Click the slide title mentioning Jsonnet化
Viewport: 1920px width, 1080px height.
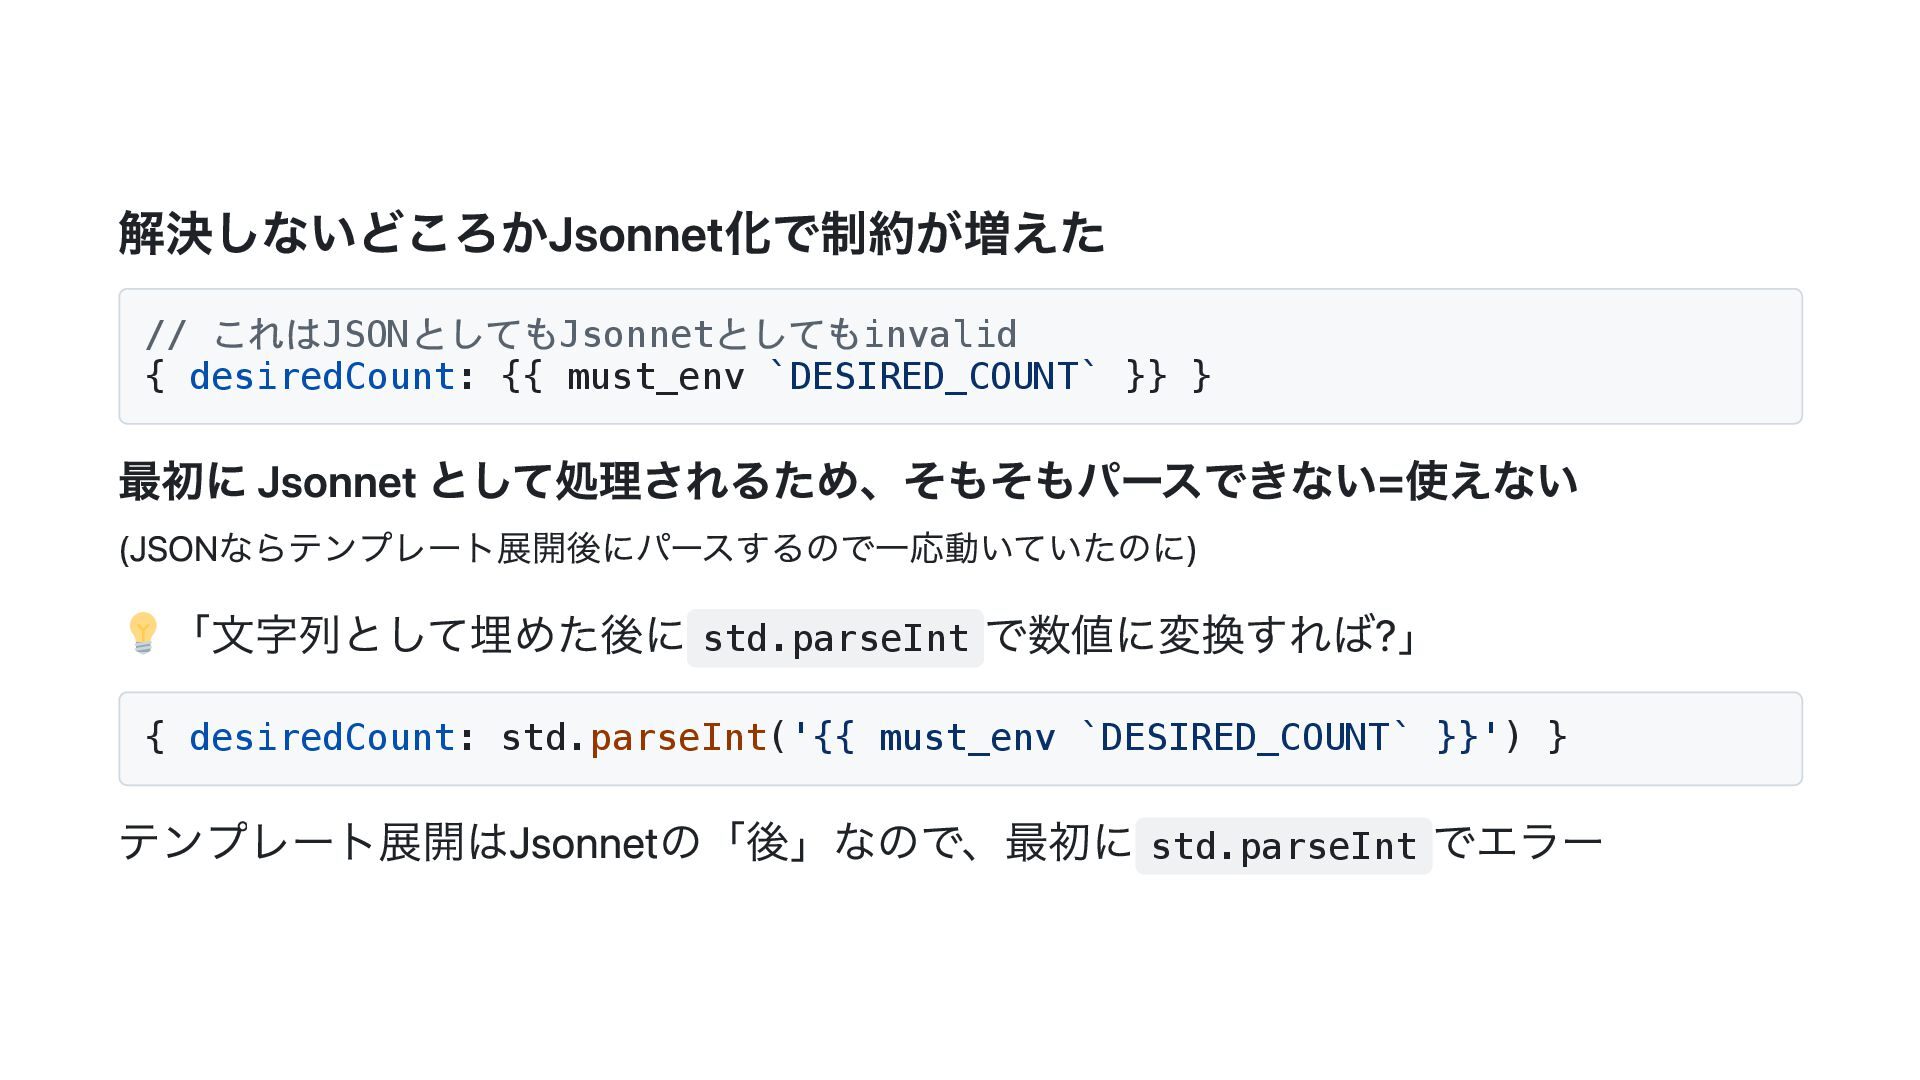(611, 234)
